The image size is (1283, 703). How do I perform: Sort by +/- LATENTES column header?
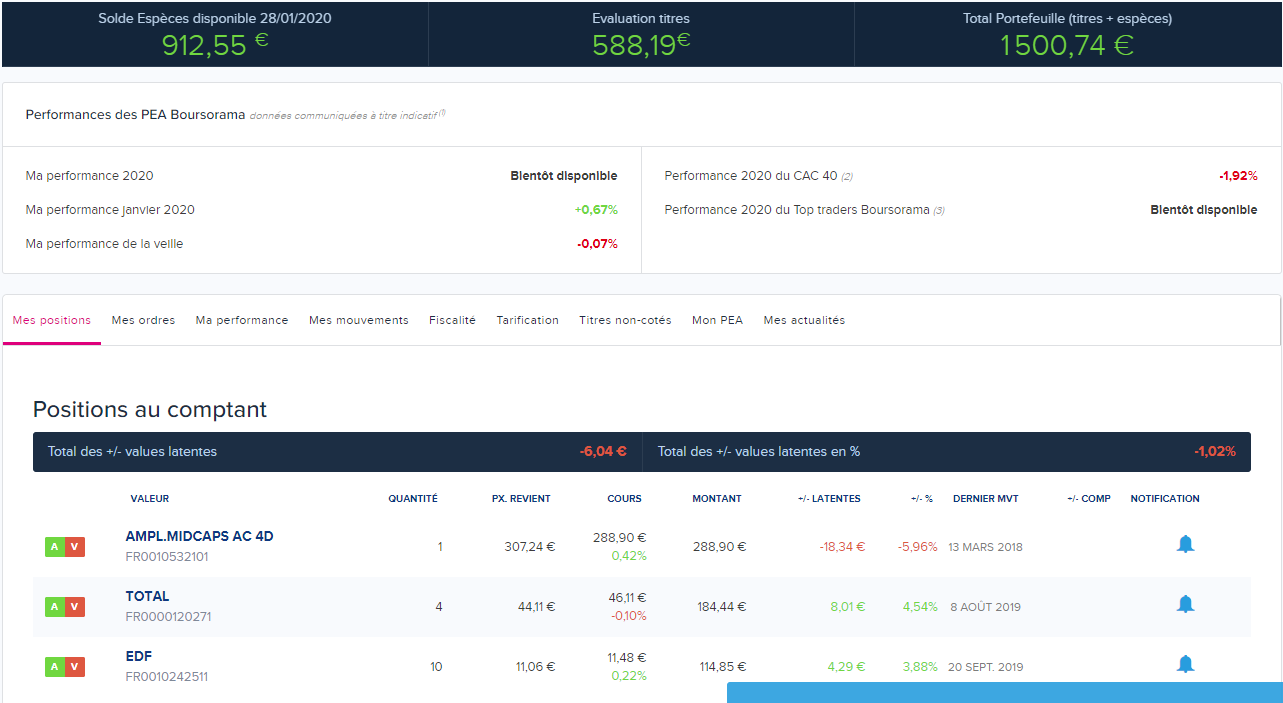pyautogui.click(x=829, y=498)
